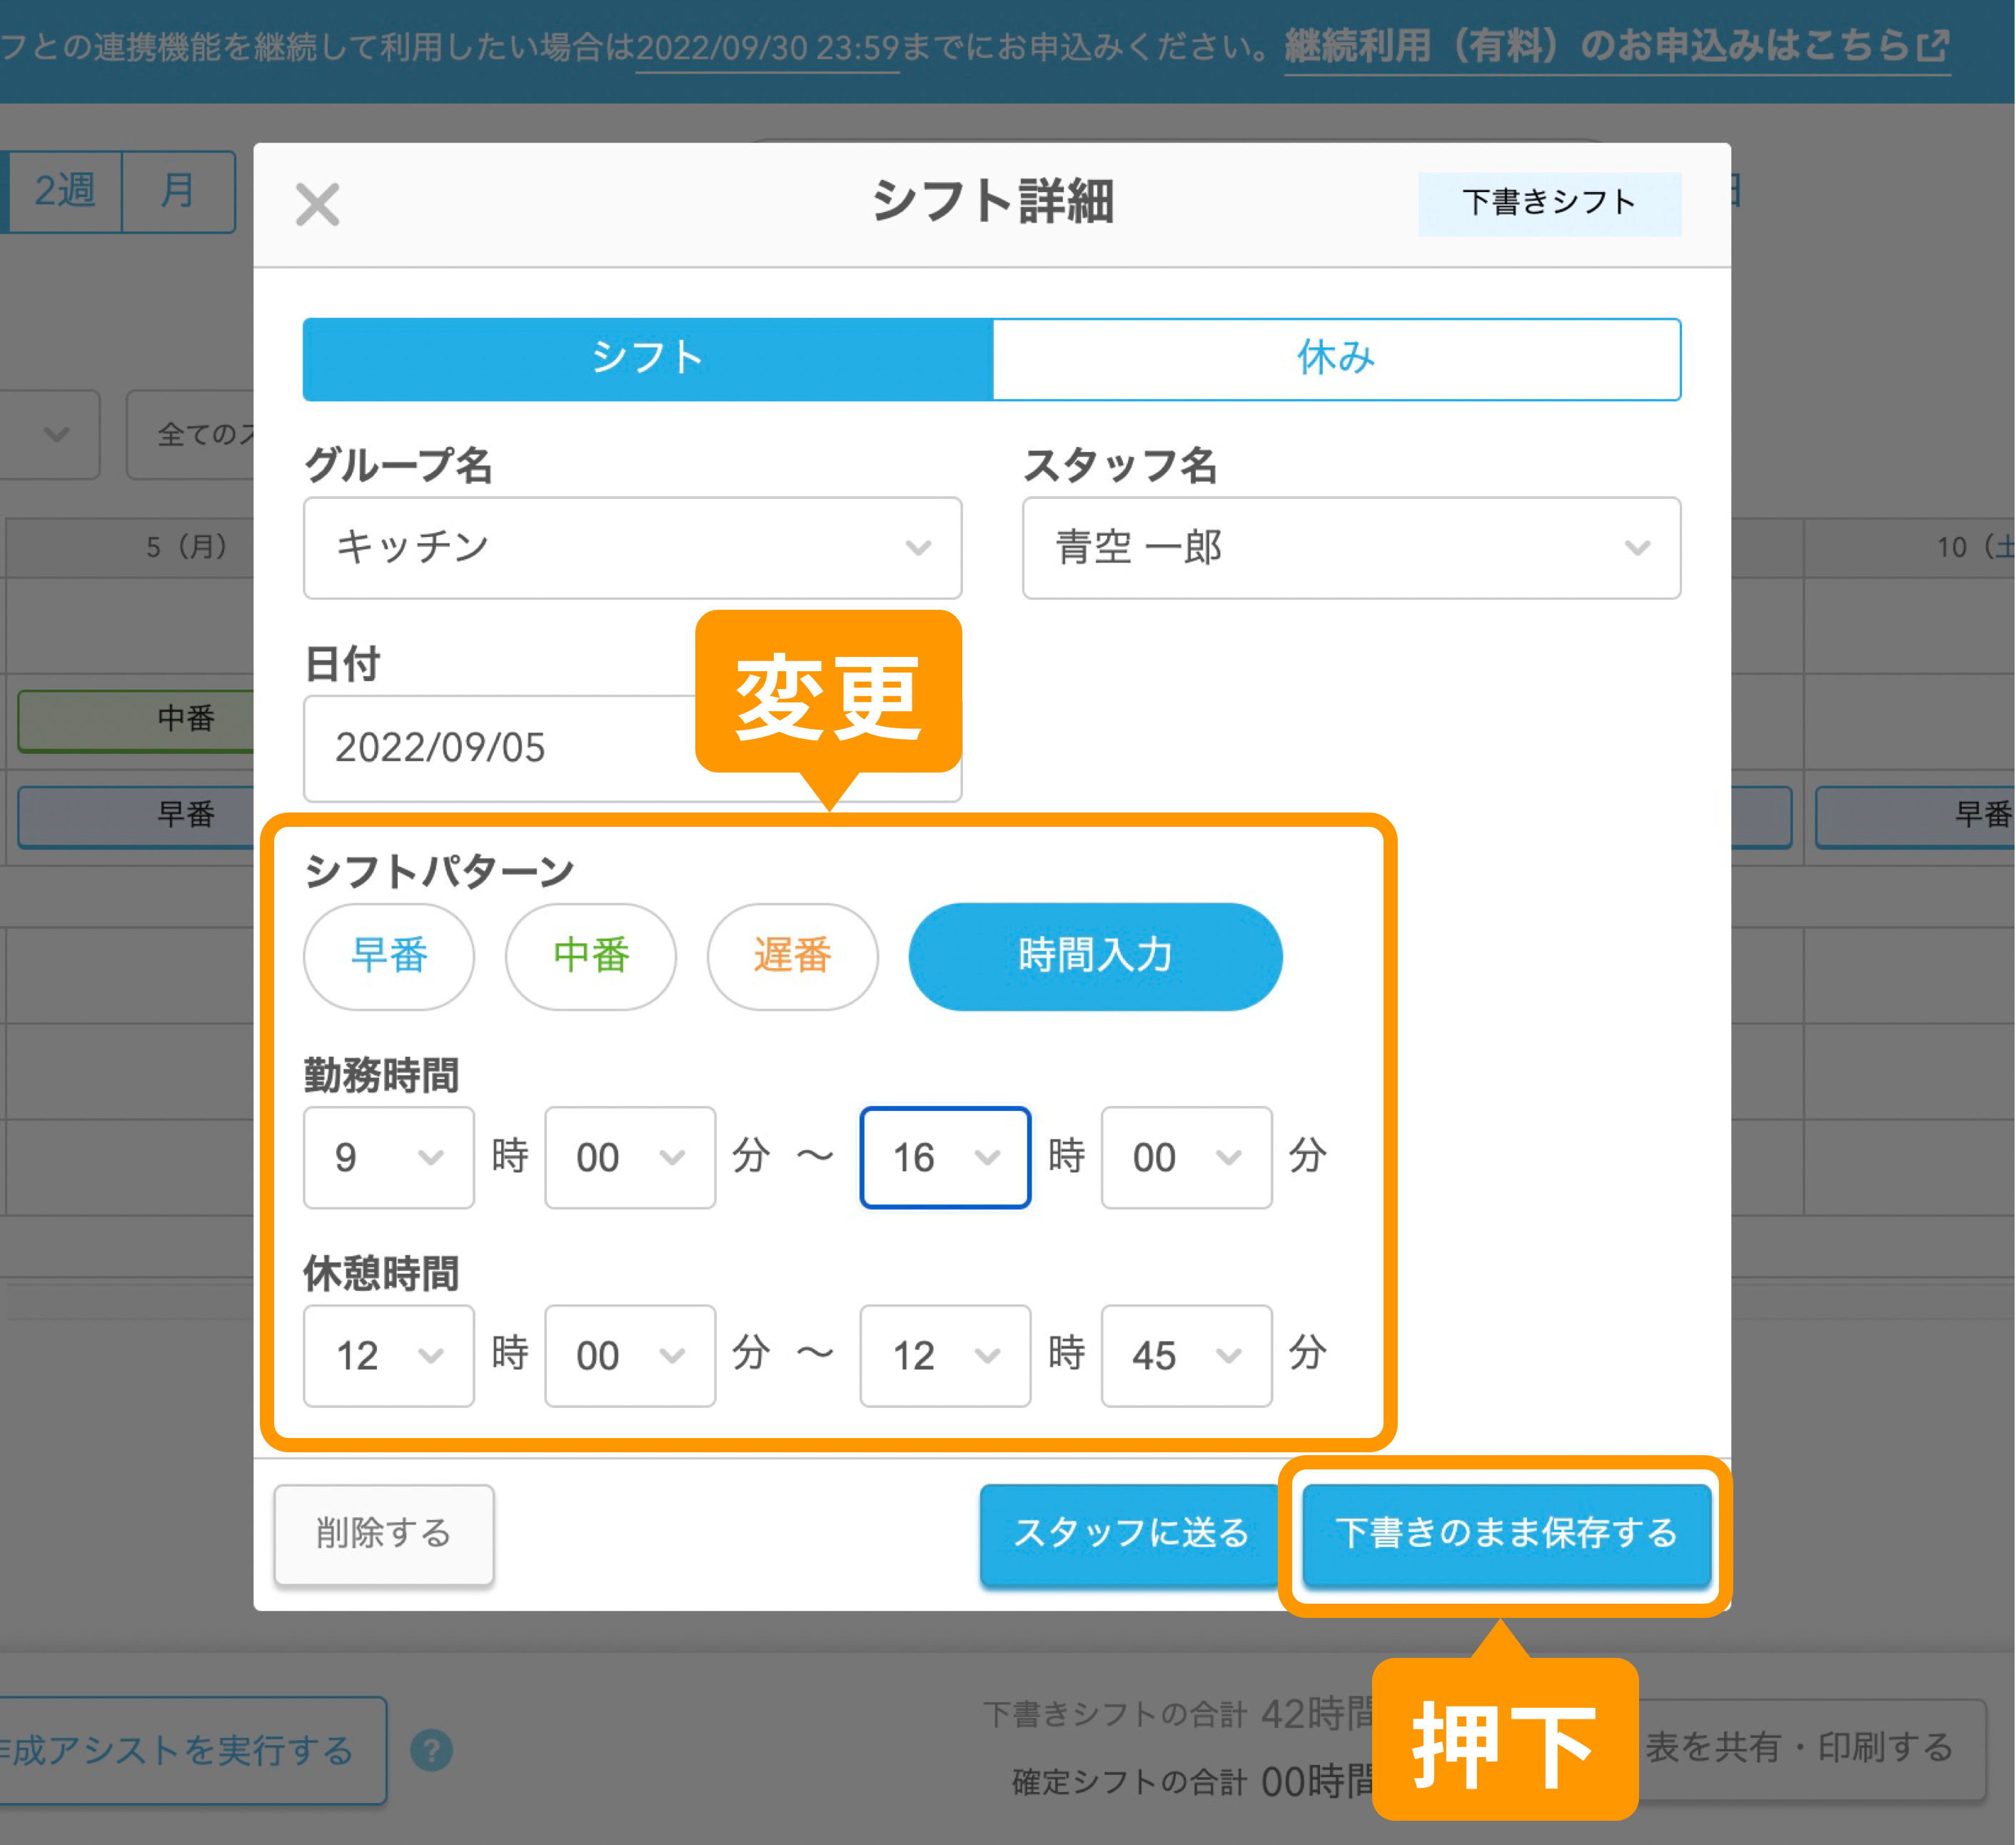Open the スタッフ名 dropdown showing 青空 一郎
Viewport: 2016px width, 1845px height.
[x=1351, y=548]
